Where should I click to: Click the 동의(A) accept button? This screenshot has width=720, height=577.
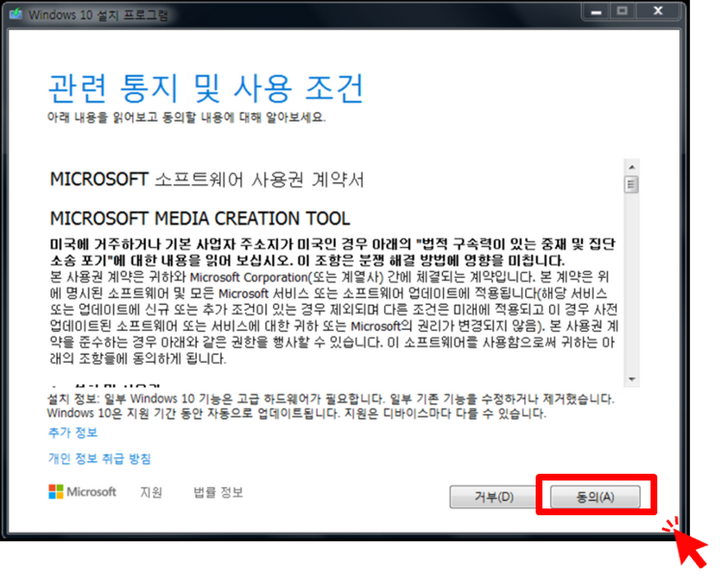595,496
